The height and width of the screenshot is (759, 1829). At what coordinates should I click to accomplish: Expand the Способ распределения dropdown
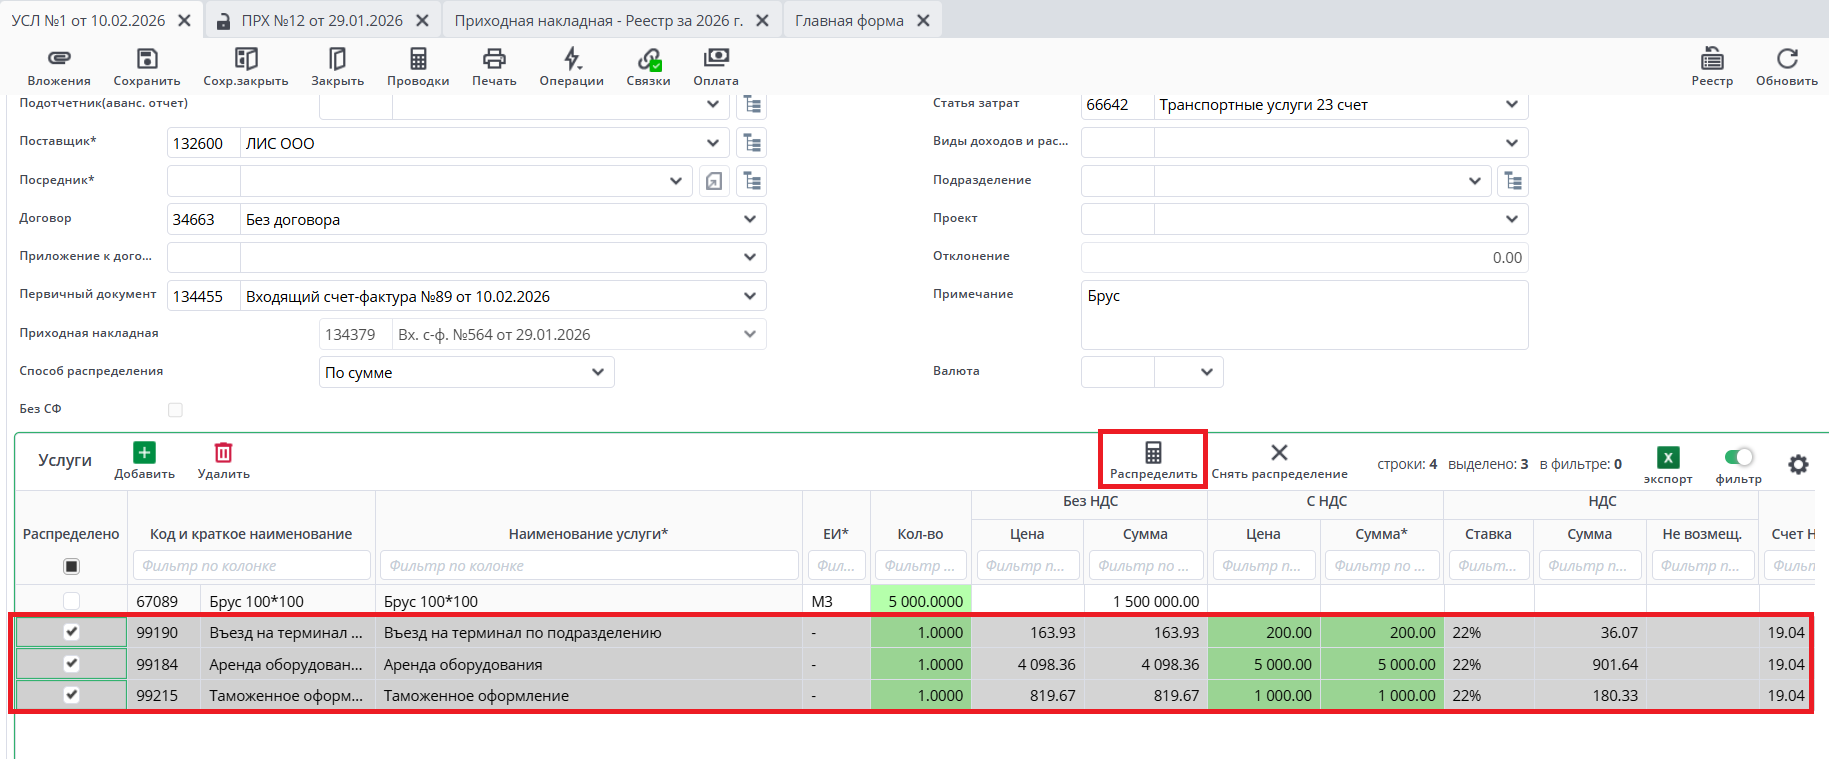coord(598,372)
